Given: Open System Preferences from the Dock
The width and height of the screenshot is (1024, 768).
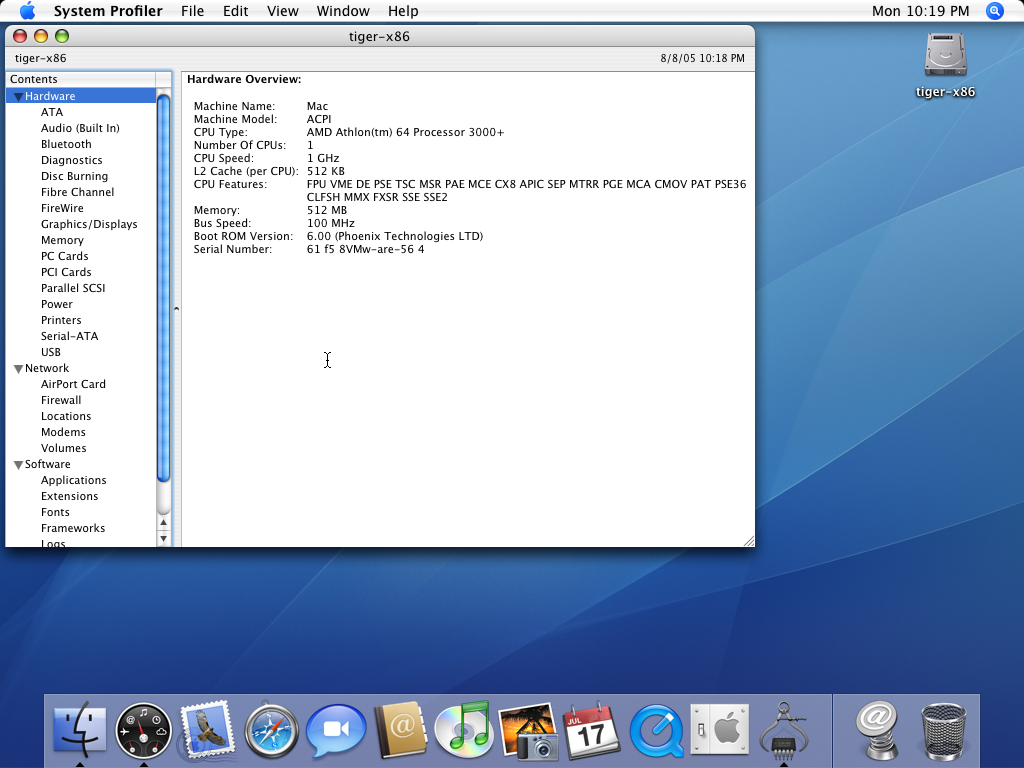Looking at the screenshot, I should point(720,729).
